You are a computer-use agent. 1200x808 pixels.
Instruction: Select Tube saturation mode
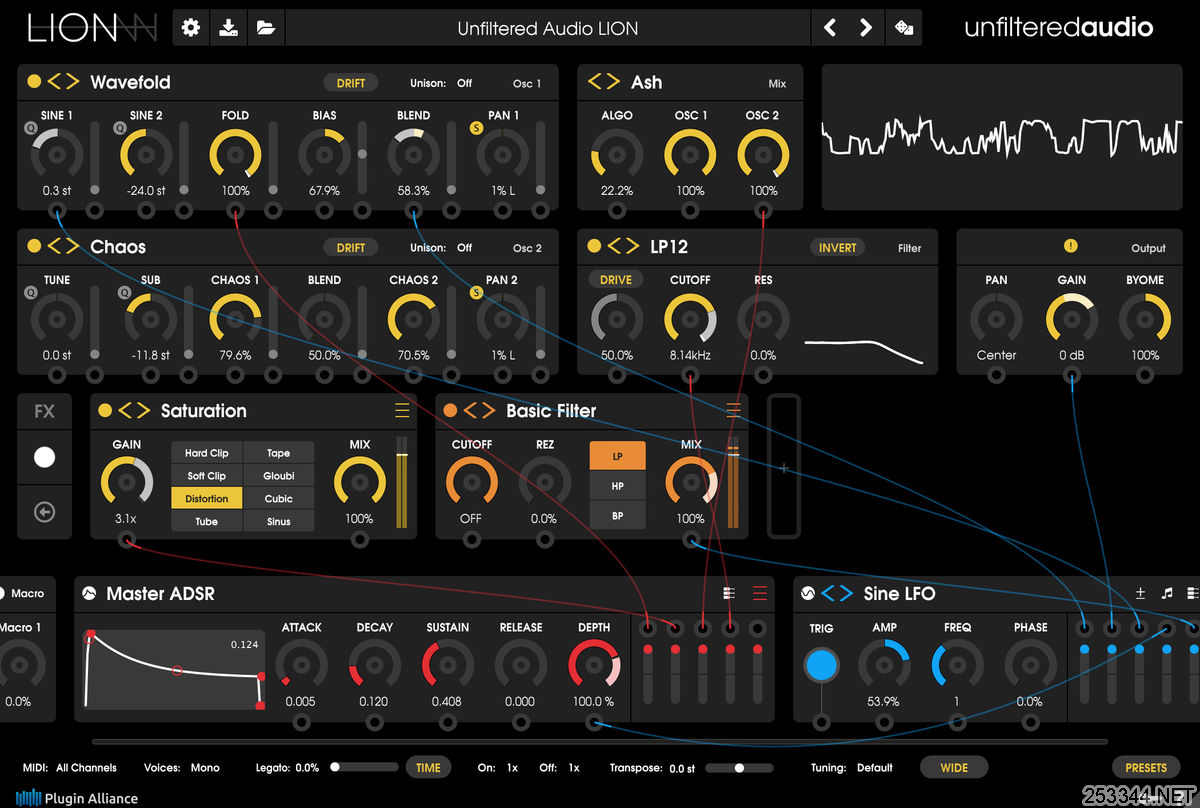206,521
